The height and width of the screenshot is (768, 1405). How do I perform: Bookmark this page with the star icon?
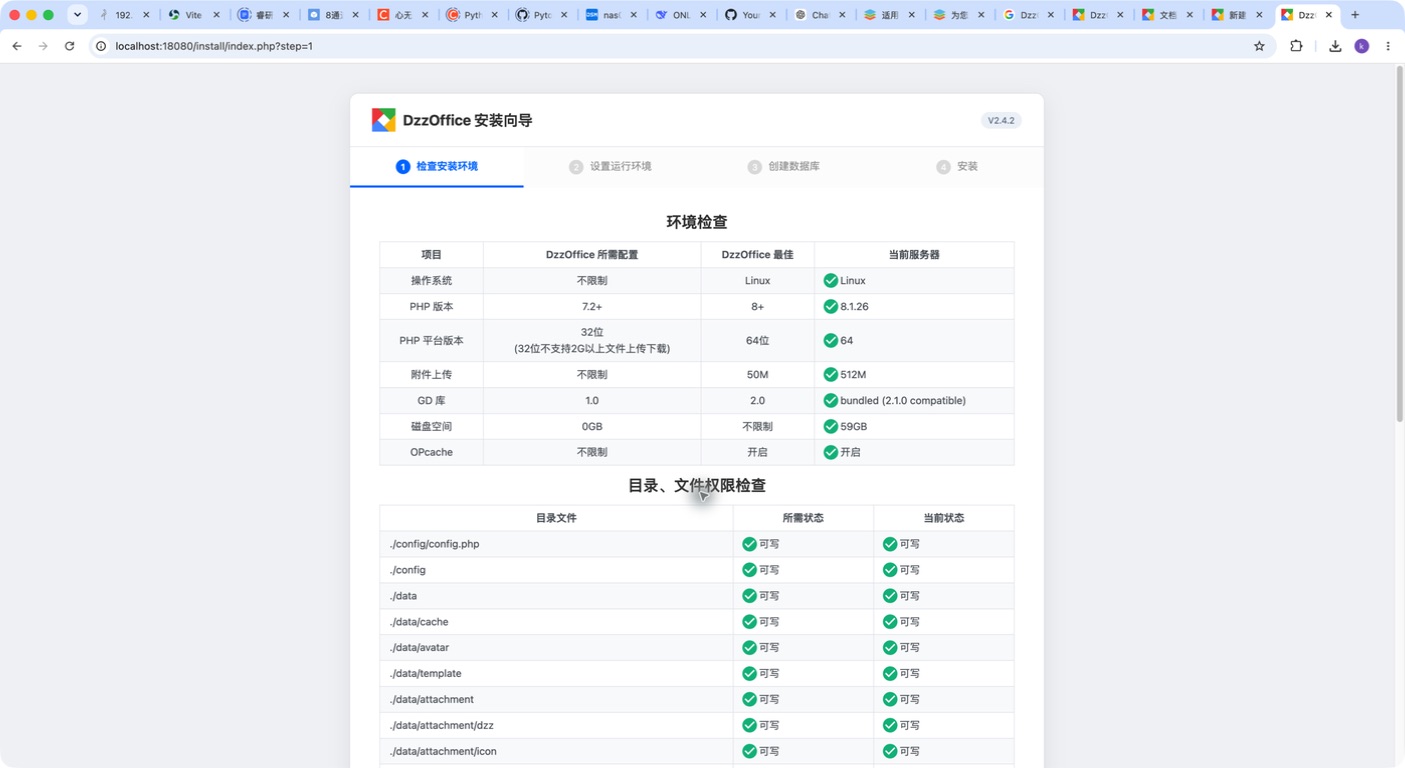[1259, 46]
